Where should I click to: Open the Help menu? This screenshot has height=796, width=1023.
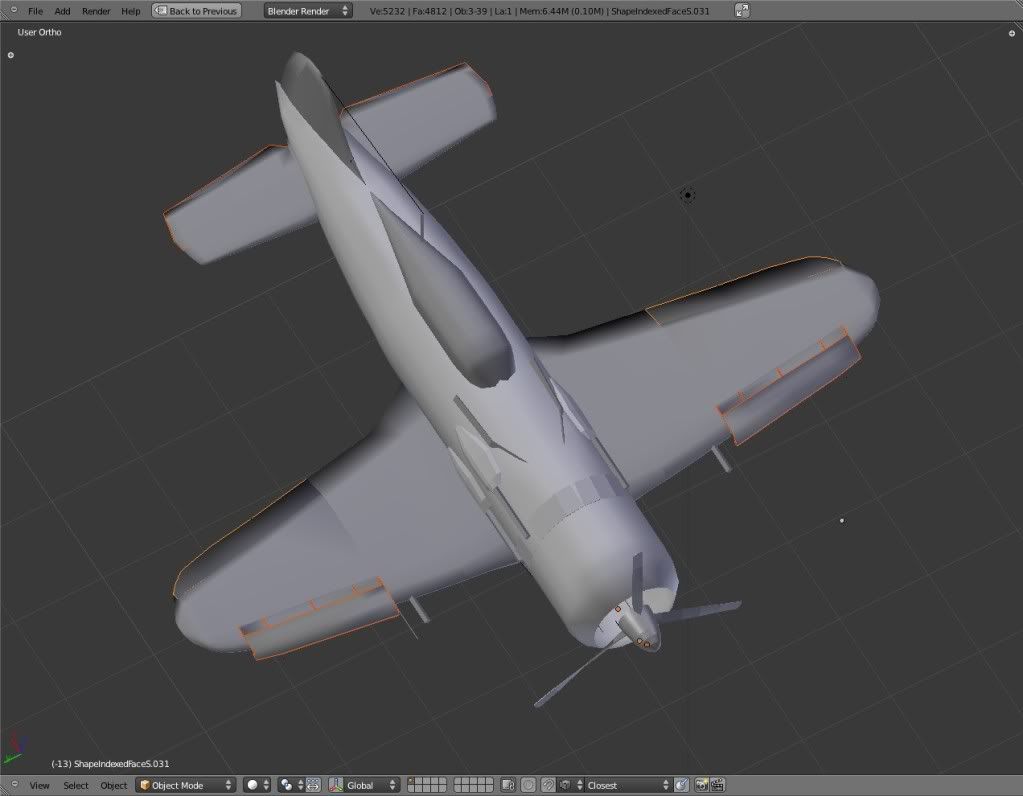pyautogui.click(x=130, y=11)
